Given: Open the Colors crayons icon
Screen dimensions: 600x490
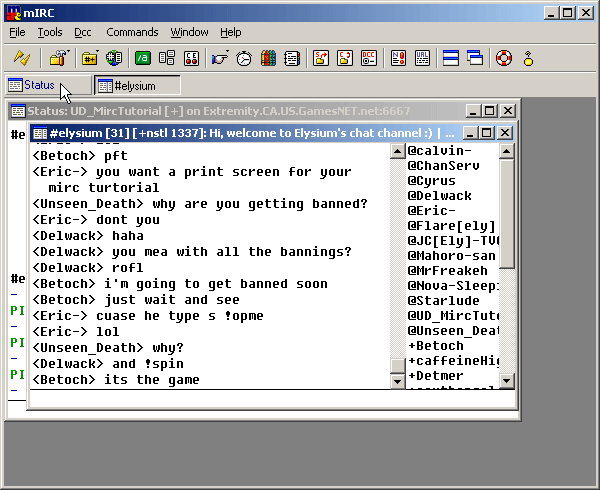Looking at the screenshot, I should [268, 58].
